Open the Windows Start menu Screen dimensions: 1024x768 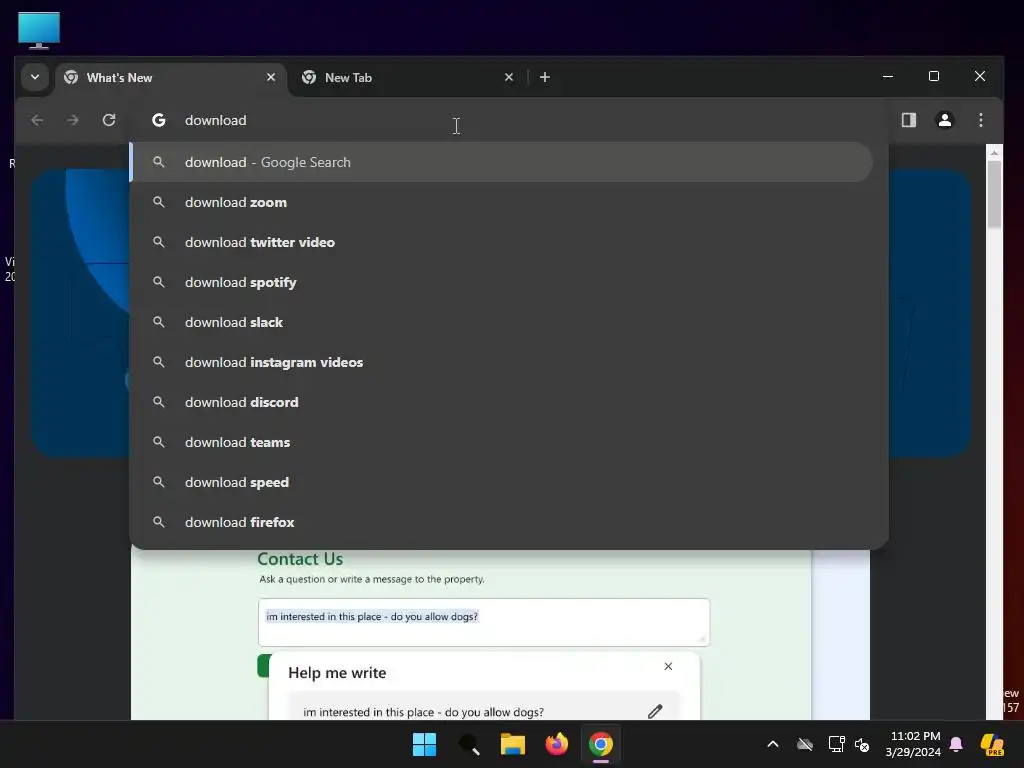coord(424,744)
